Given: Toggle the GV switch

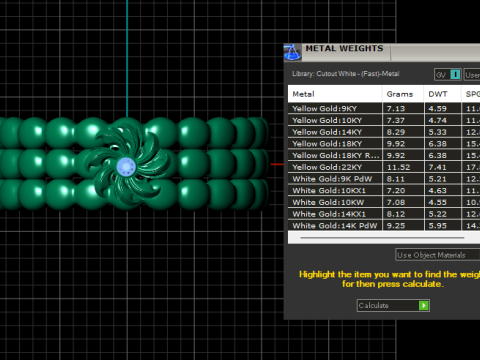Looking at the screenshot, I should [448, 75].
